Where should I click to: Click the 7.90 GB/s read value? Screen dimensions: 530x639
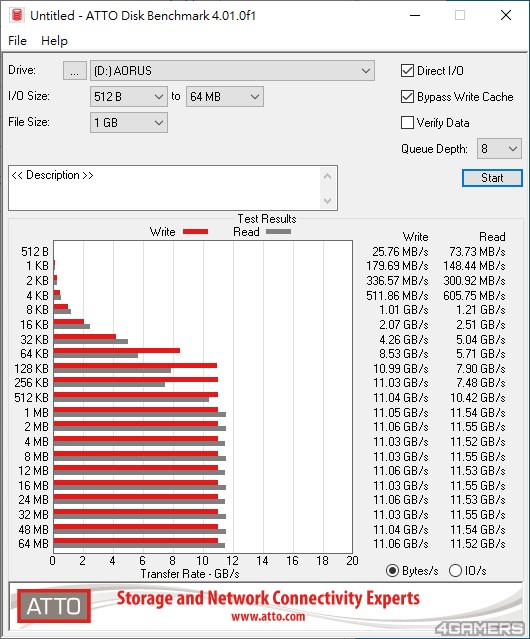tap(481, 368)
